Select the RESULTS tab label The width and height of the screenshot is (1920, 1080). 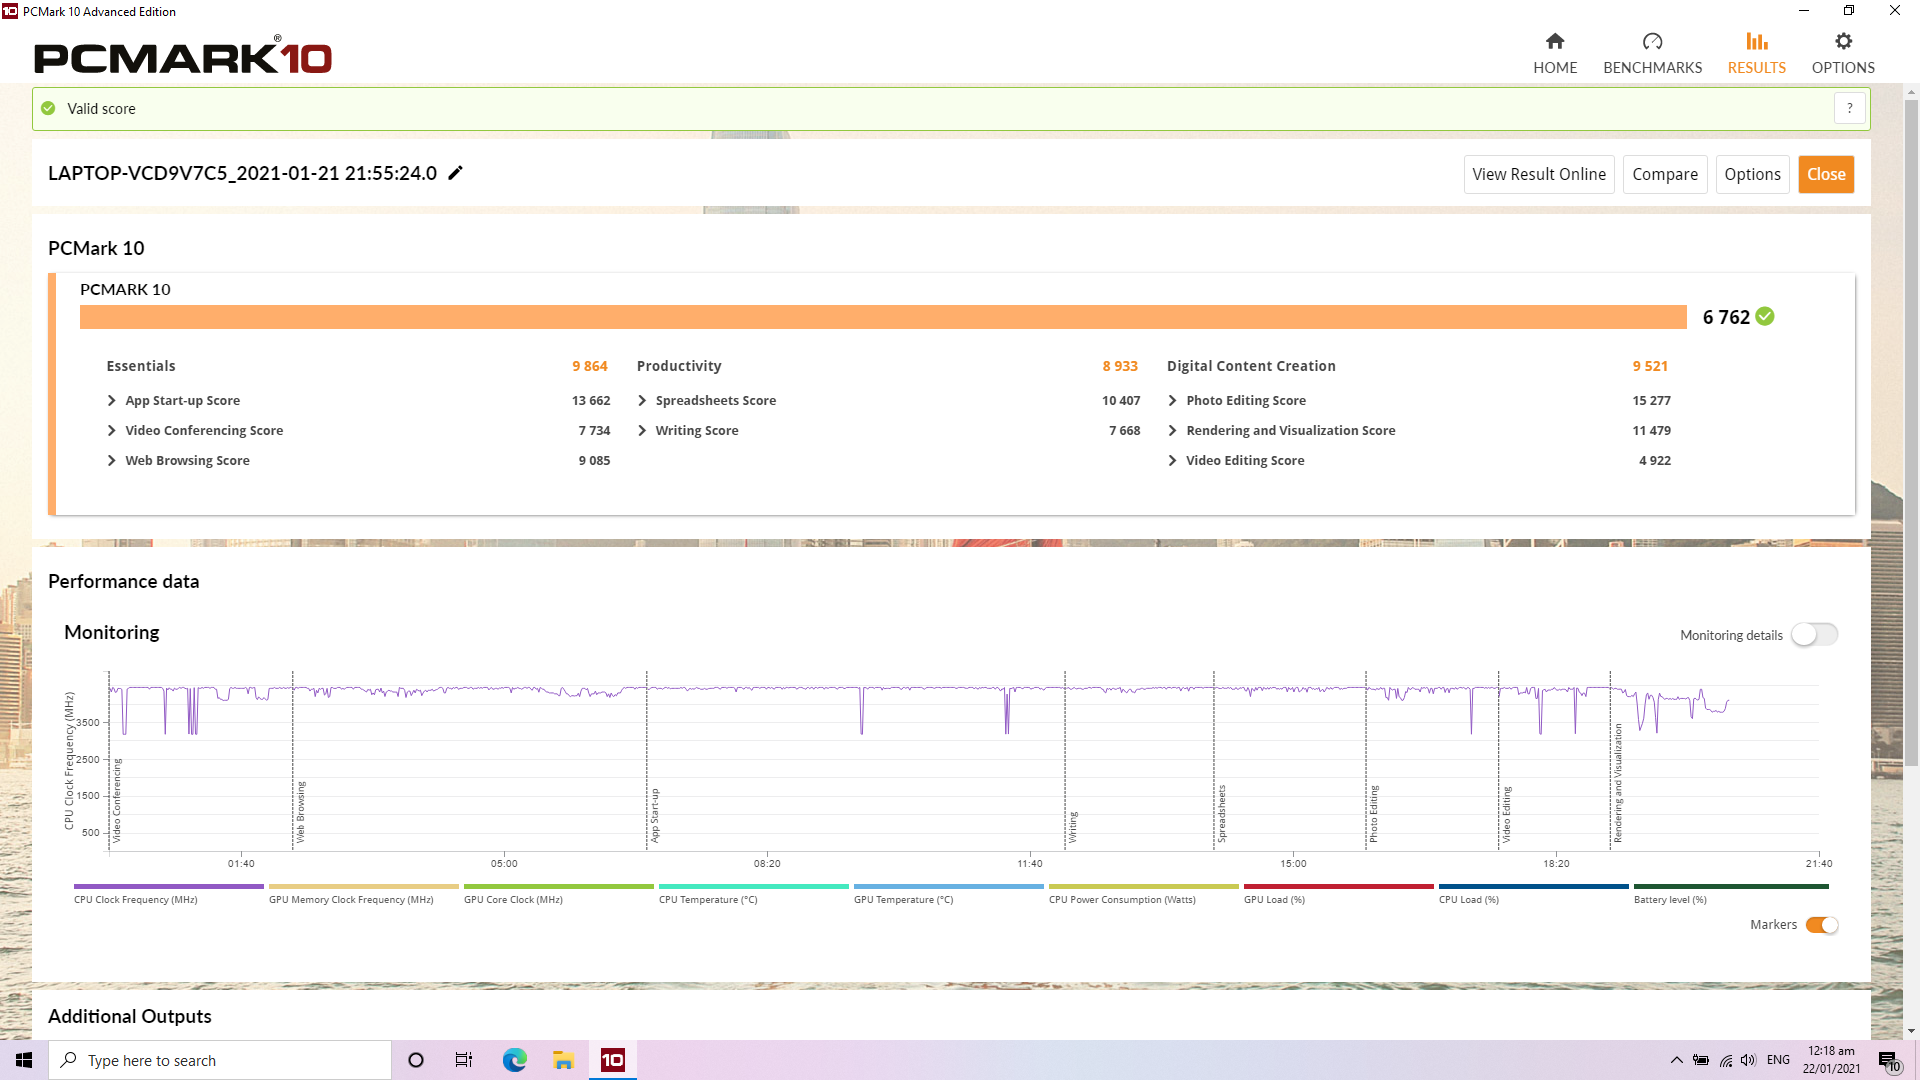(x=1757, y=67)
